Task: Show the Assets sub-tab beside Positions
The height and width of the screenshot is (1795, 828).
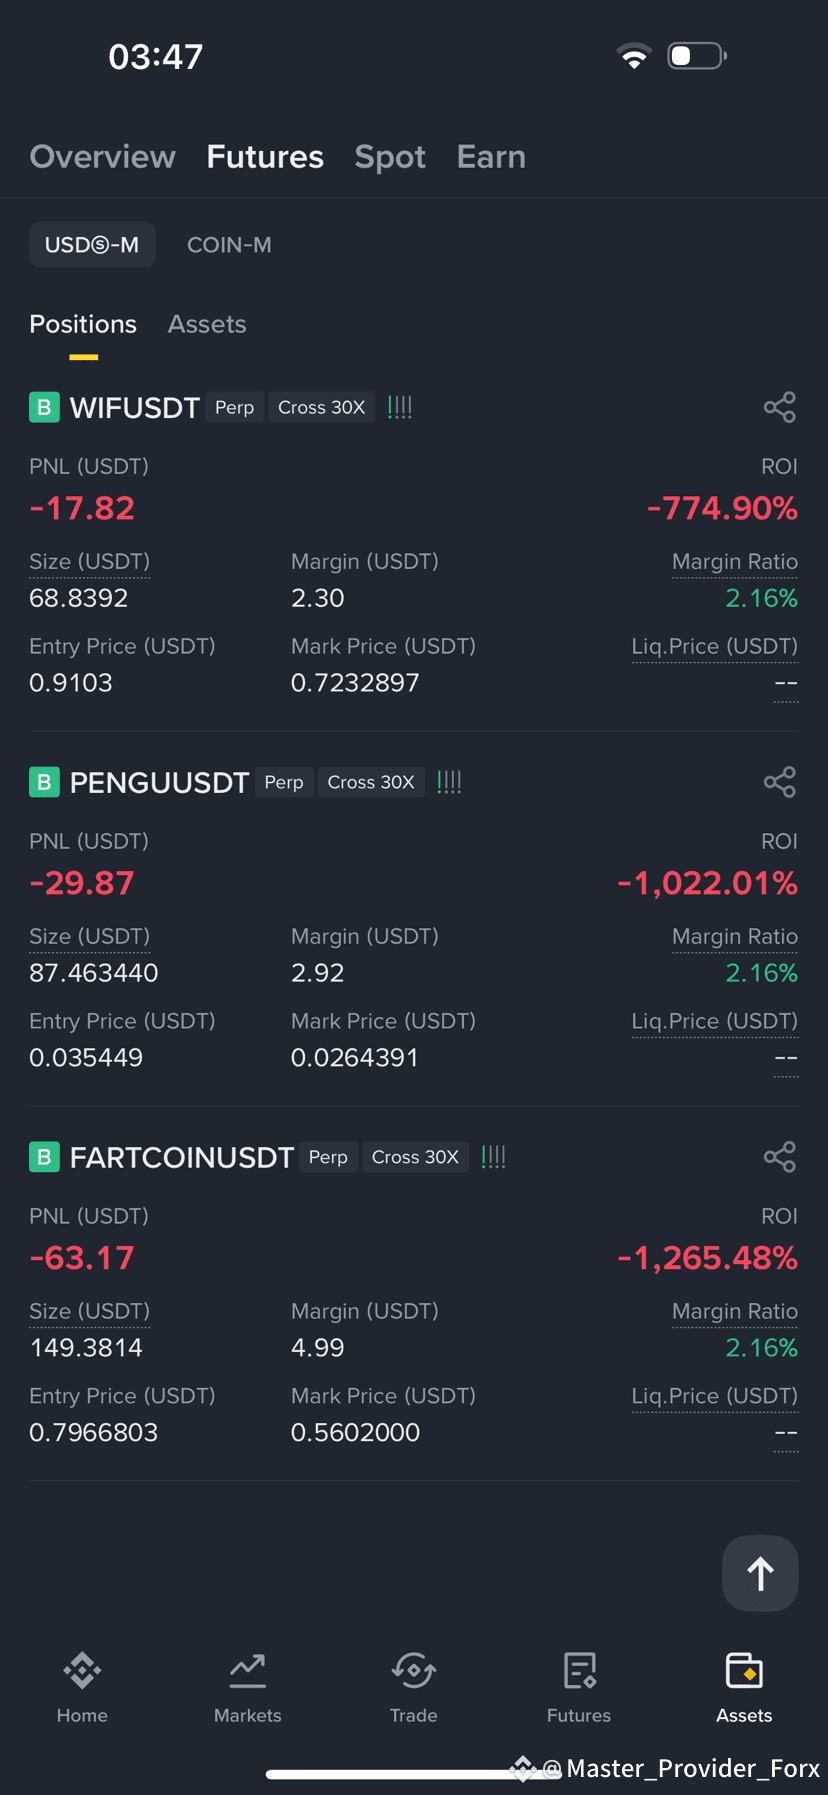Action: 207,324
